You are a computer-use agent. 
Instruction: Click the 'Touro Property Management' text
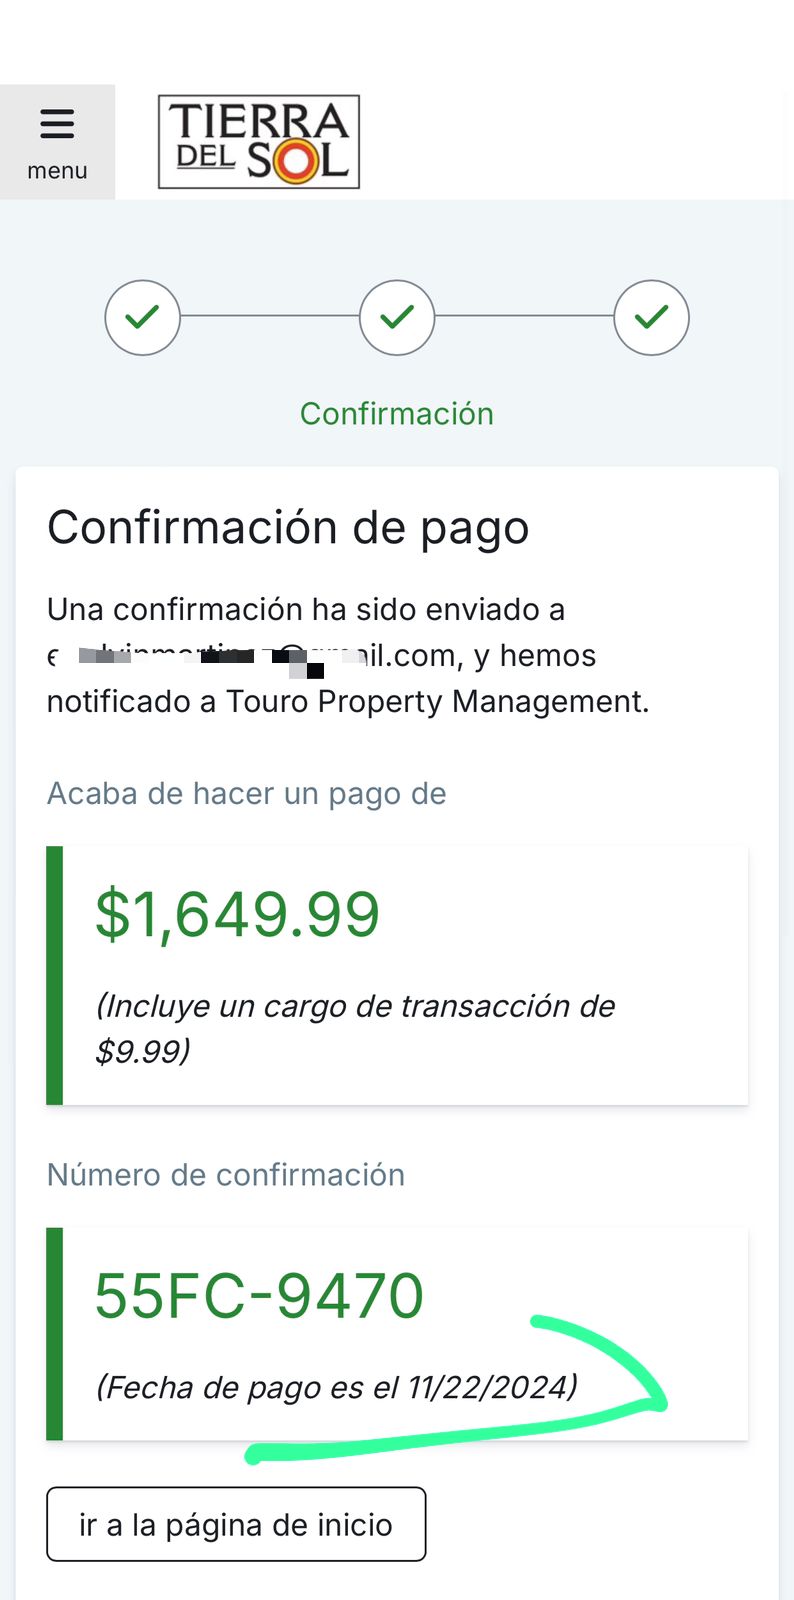coord(435,702)
